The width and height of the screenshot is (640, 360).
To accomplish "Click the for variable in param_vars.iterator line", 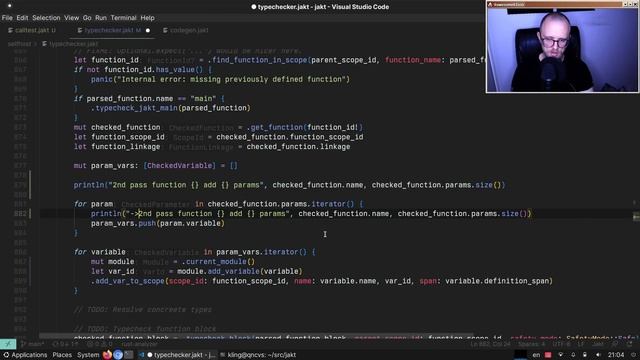I will pos(194,252).
